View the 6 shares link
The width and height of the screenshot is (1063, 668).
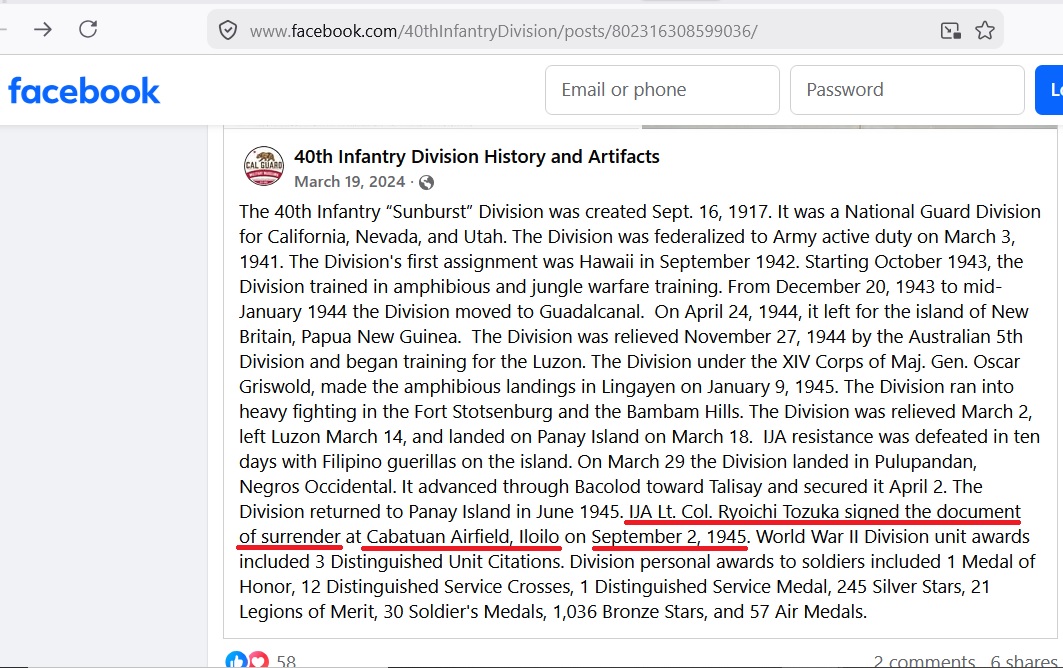[x=1024, y=661]
